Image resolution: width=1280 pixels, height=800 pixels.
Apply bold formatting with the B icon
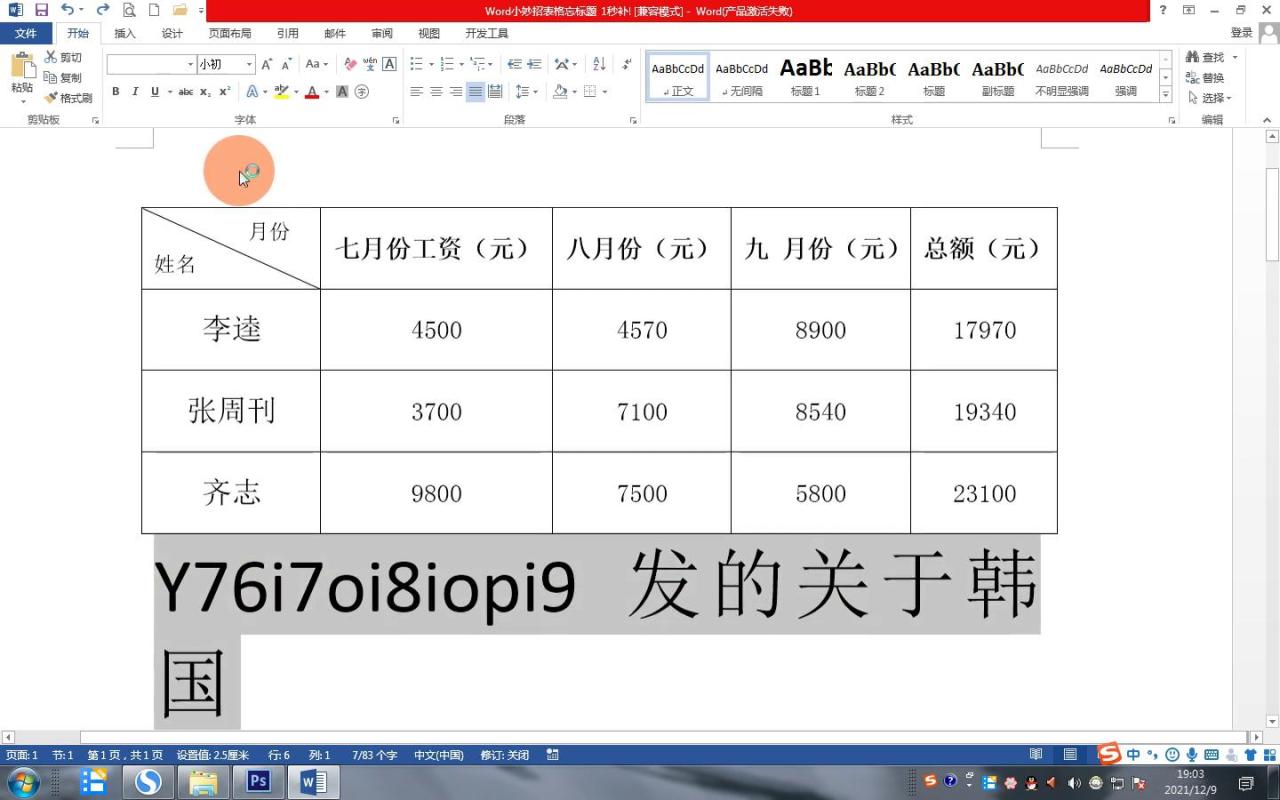[x=116, y=90]
